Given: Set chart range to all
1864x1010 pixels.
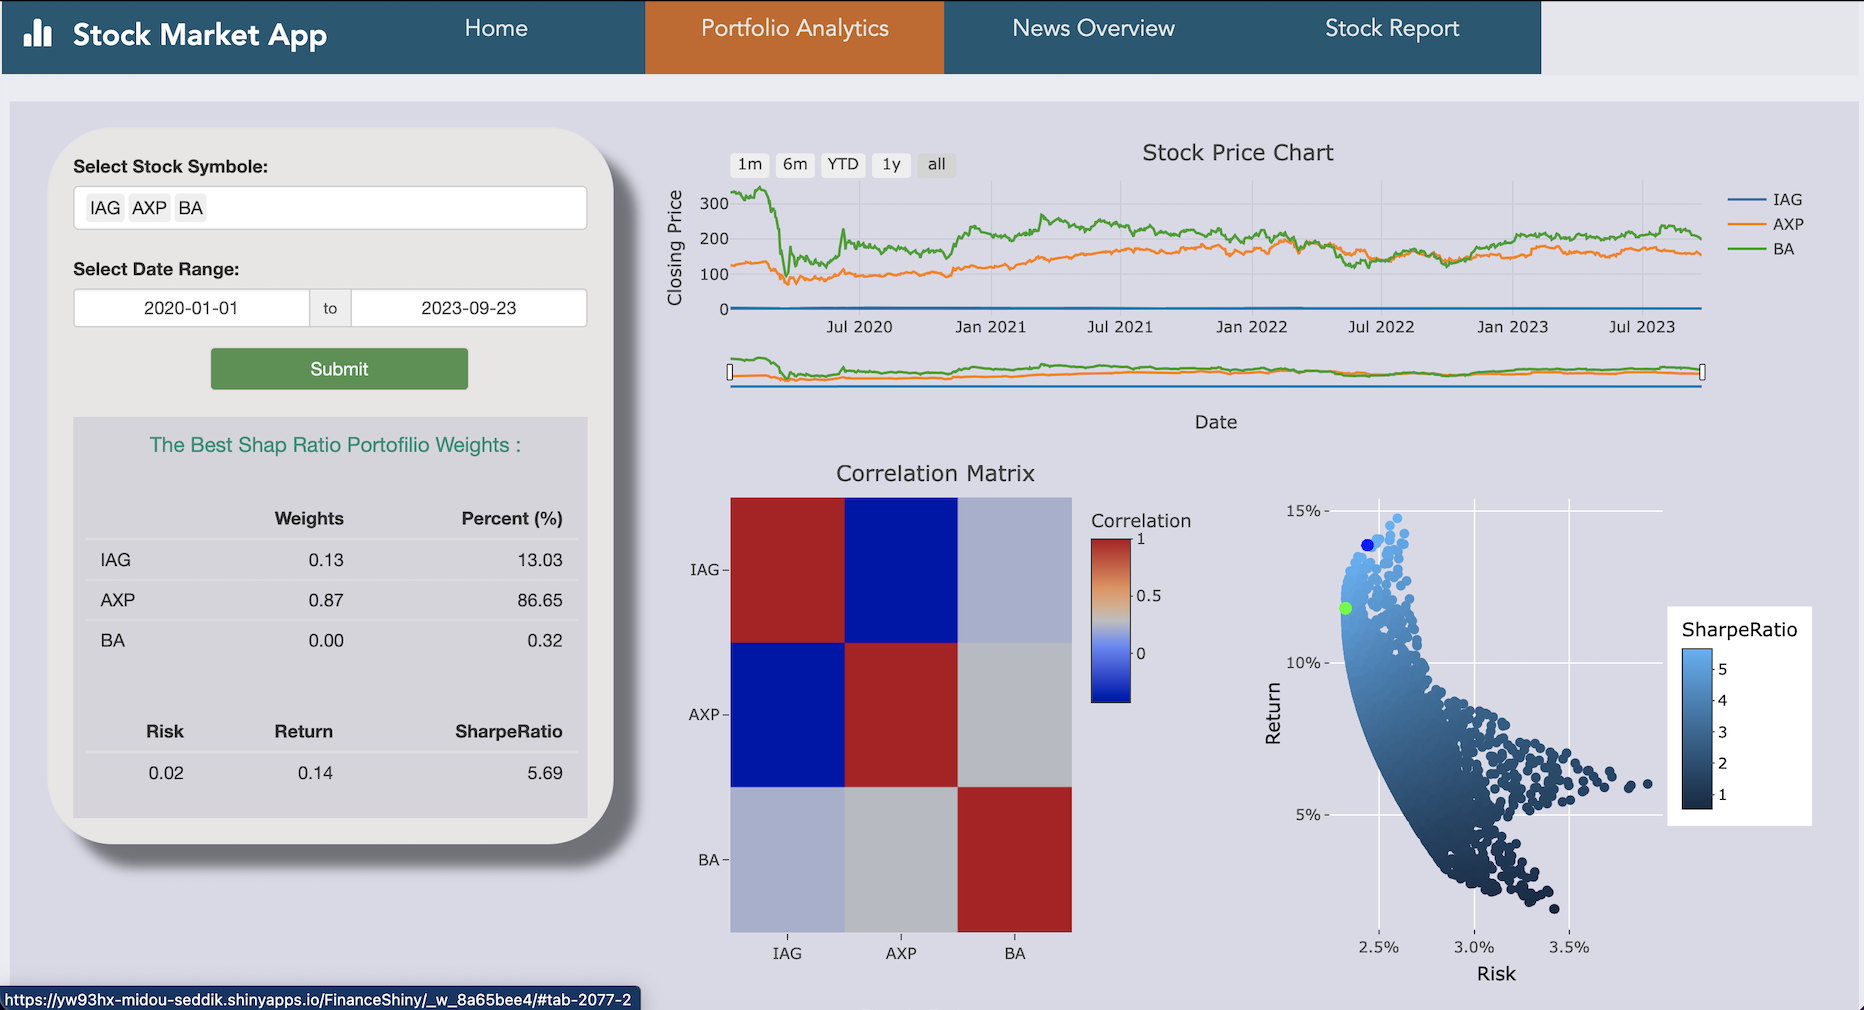Looking at the screenshot, I should tap(936, 164).
